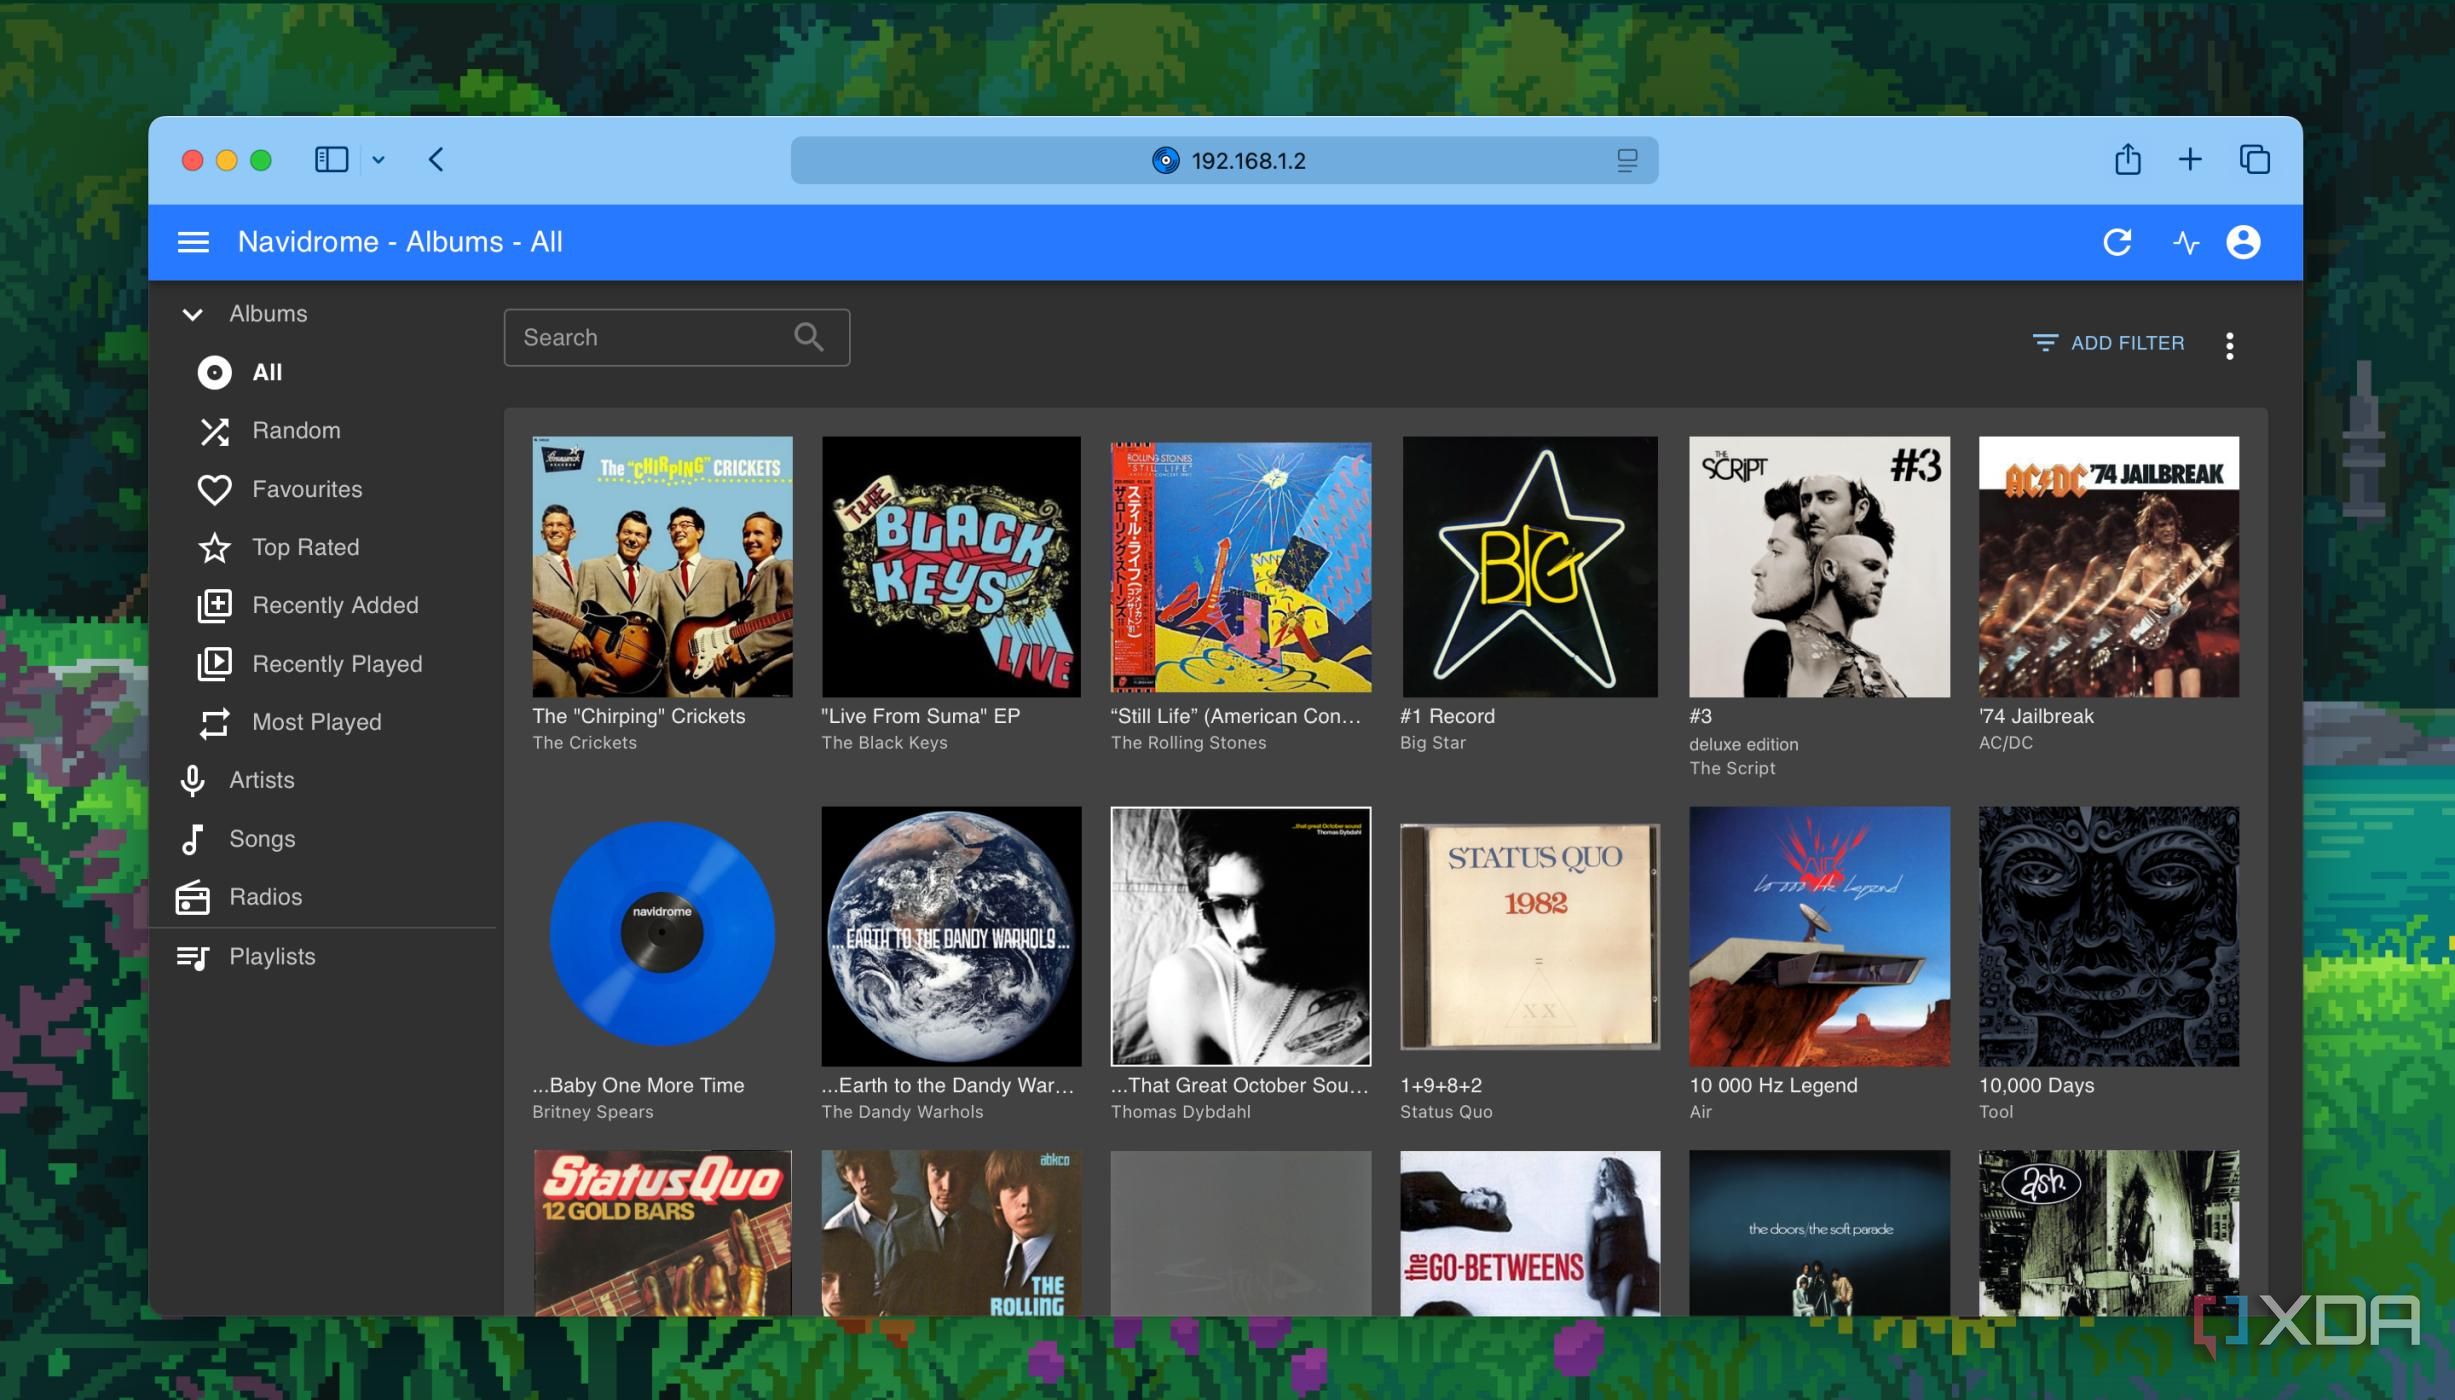Collapse the Albums sidebar section

click(x=192, y=314)
